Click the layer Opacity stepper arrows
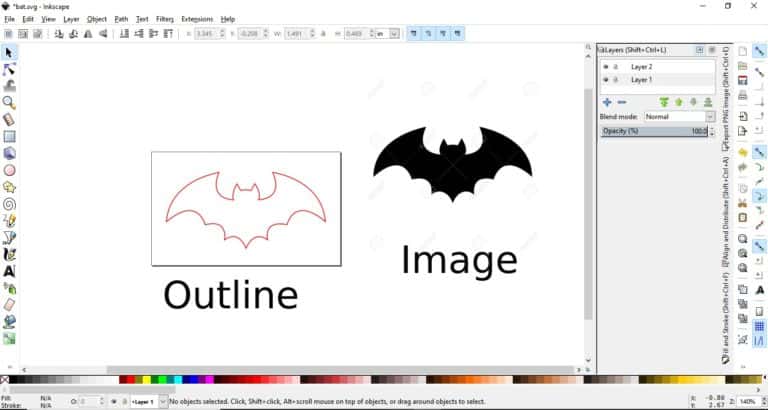 click(712, 131)
